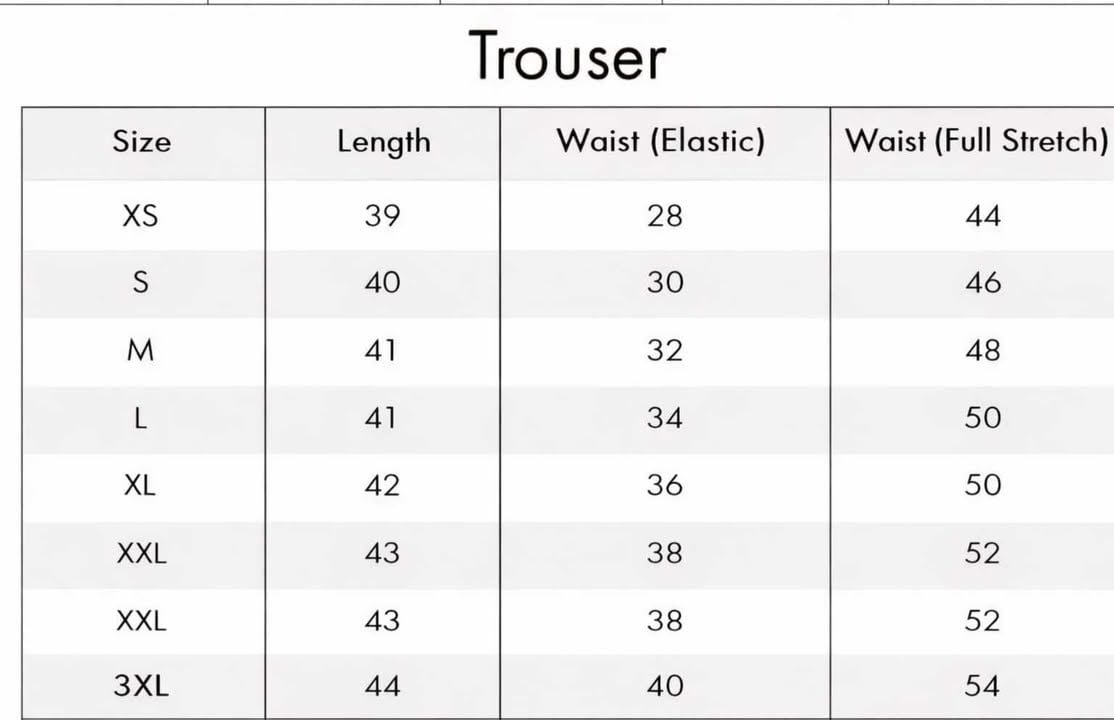1114x720 pixels.
Task: Select the Size column header
Action: (x=141, y=141)
